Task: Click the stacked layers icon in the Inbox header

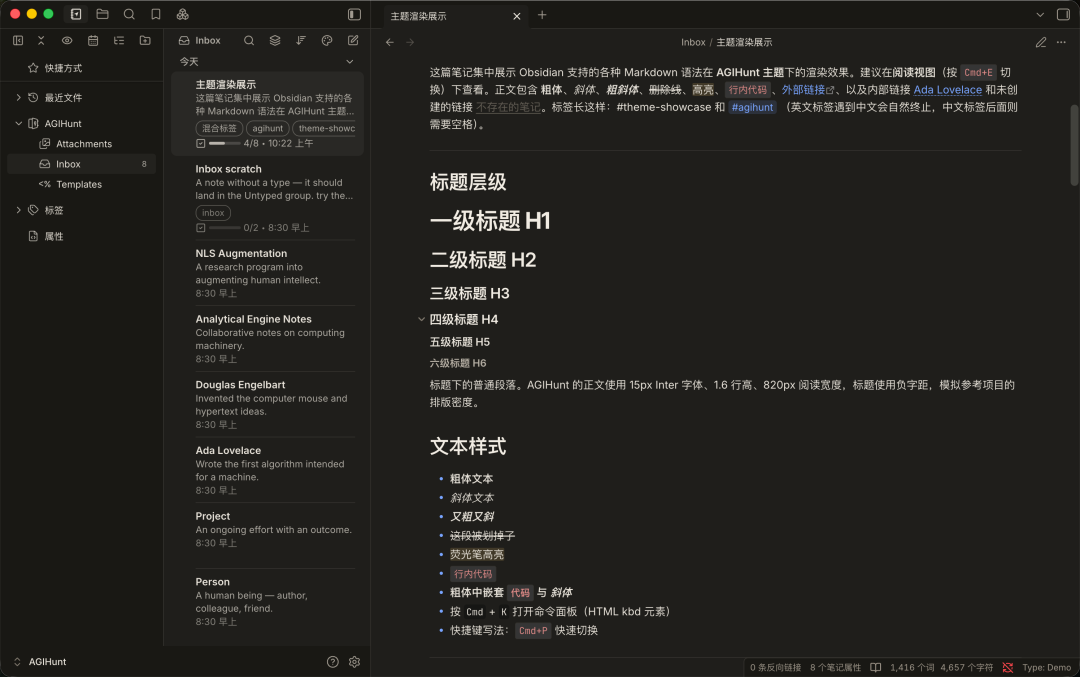Action: (x=275, y=41)
